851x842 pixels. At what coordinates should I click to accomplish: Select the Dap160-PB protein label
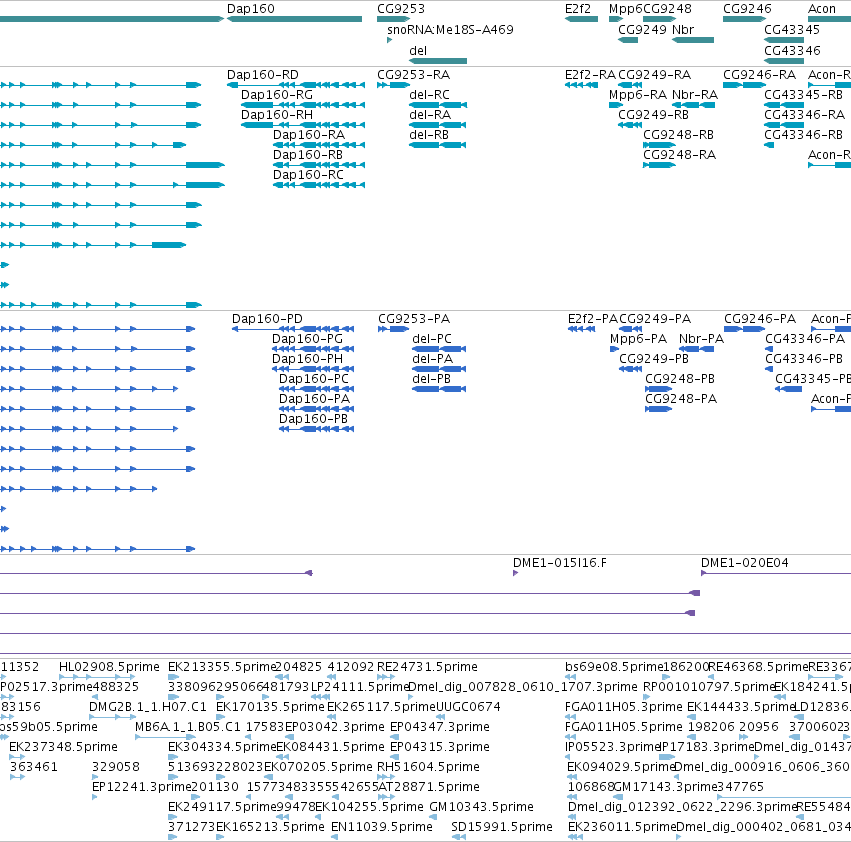click(x=313, y=419)
